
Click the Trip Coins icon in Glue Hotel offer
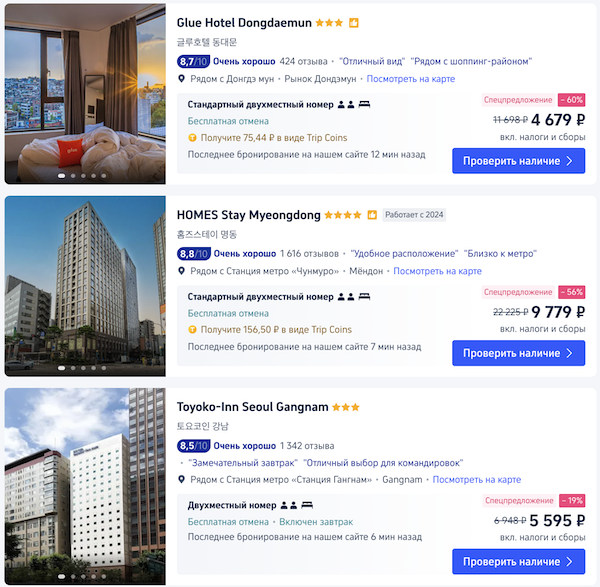[192, 138]
